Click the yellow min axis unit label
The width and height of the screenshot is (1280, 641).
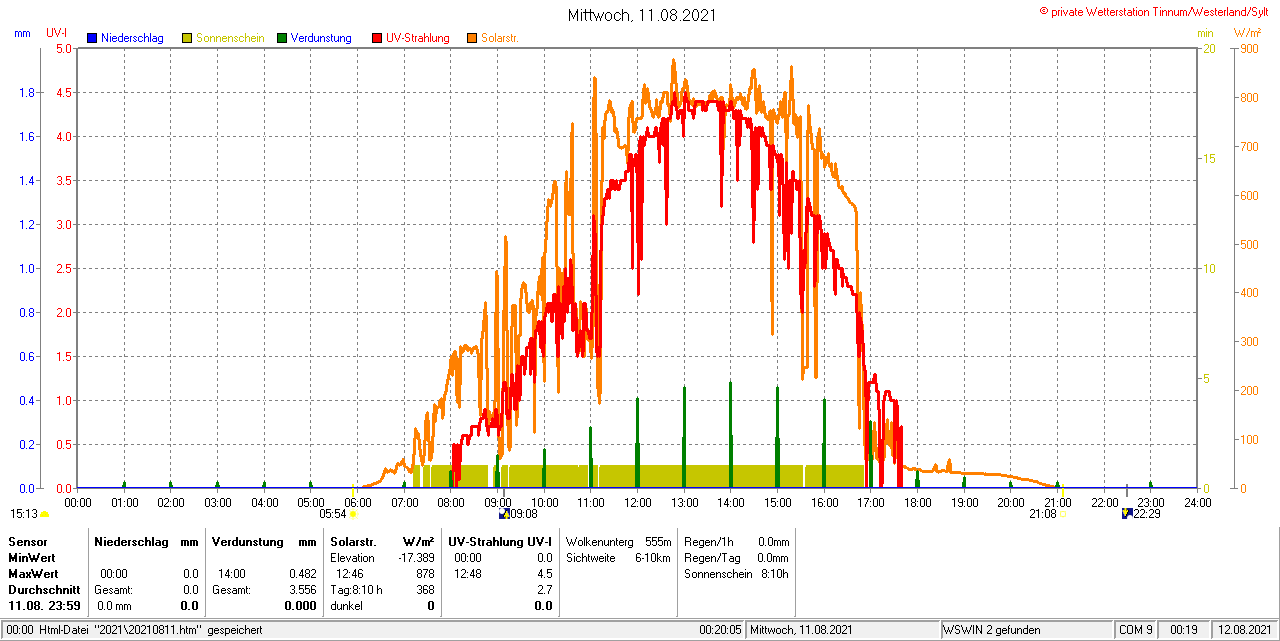click(x=1206, y=33)
